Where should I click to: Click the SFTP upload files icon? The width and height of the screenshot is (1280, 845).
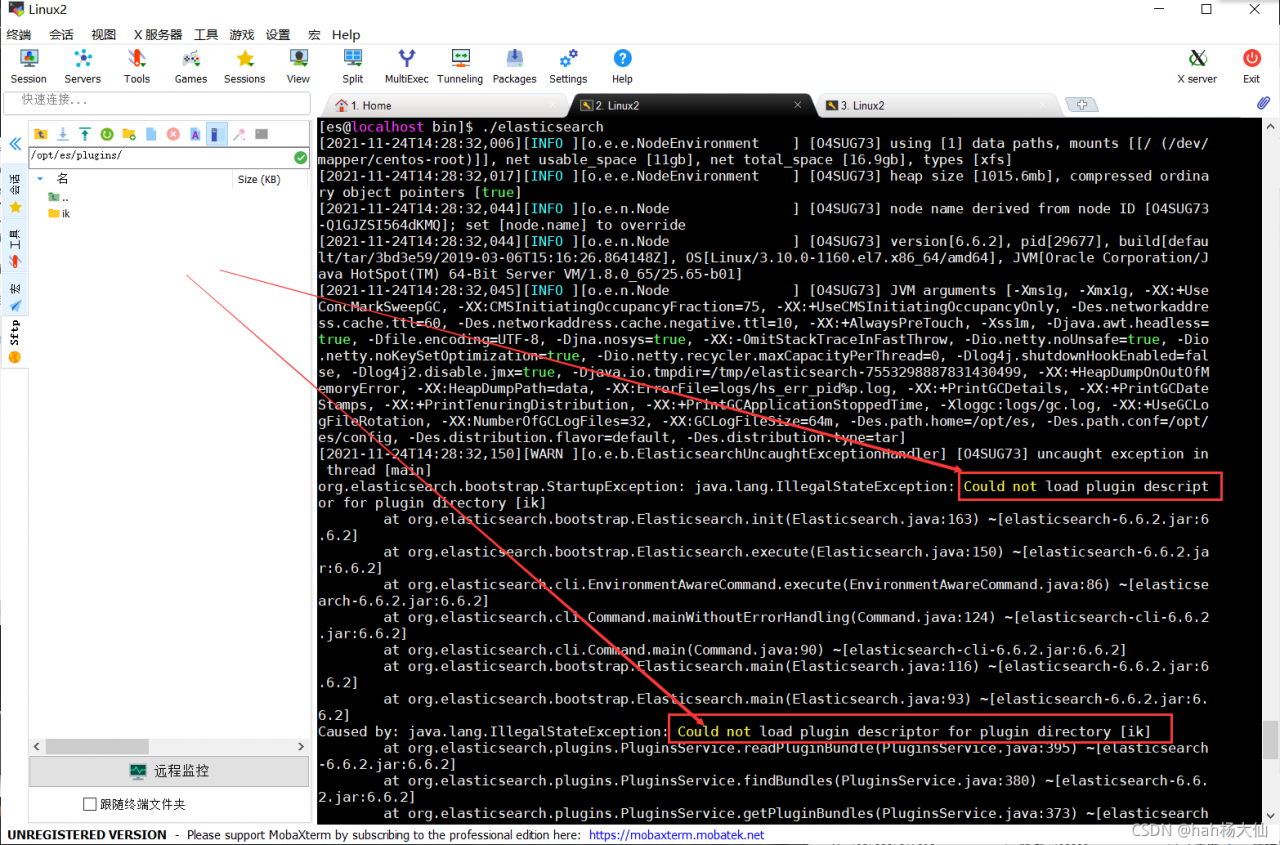pos(85,134)
